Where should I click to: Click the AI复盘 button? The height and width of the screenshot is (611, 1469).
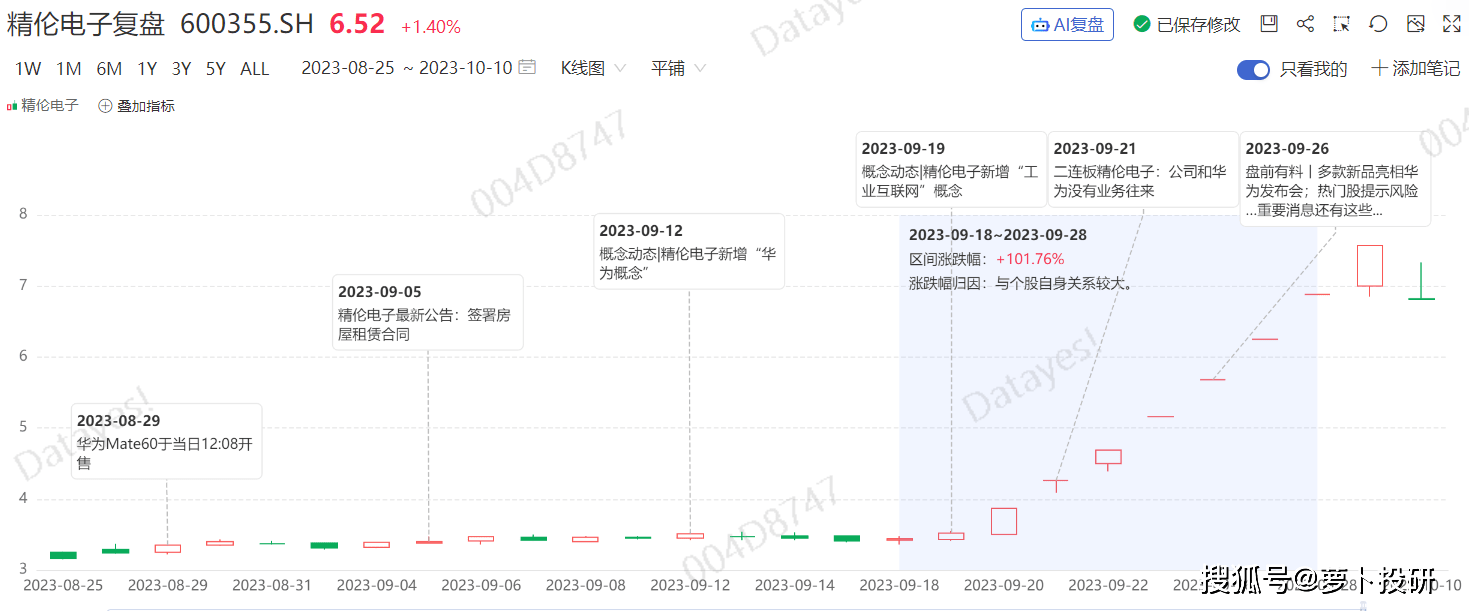click(x=1067, y=24)
